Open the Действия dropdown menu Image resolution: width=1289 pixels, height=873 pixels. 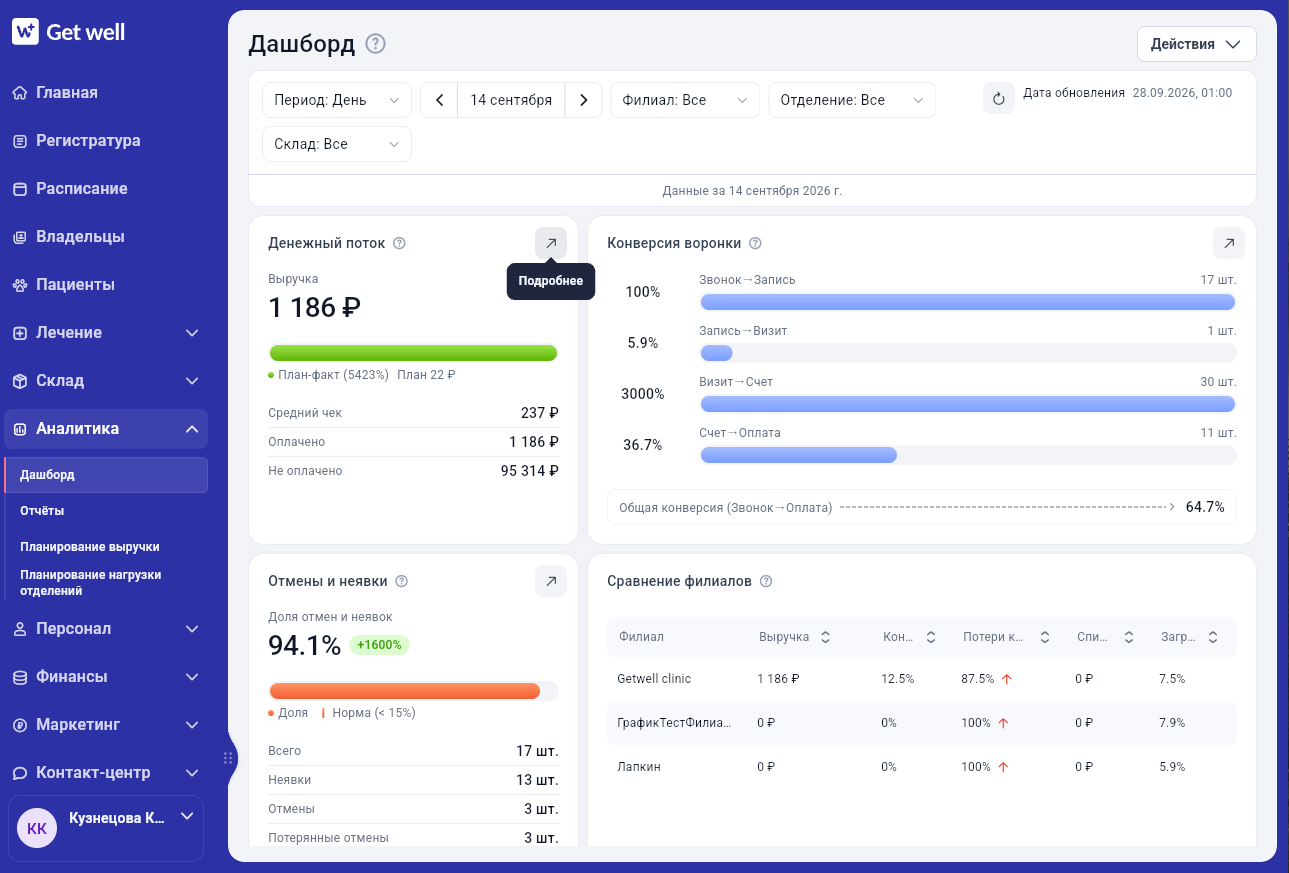point(1197,44)
